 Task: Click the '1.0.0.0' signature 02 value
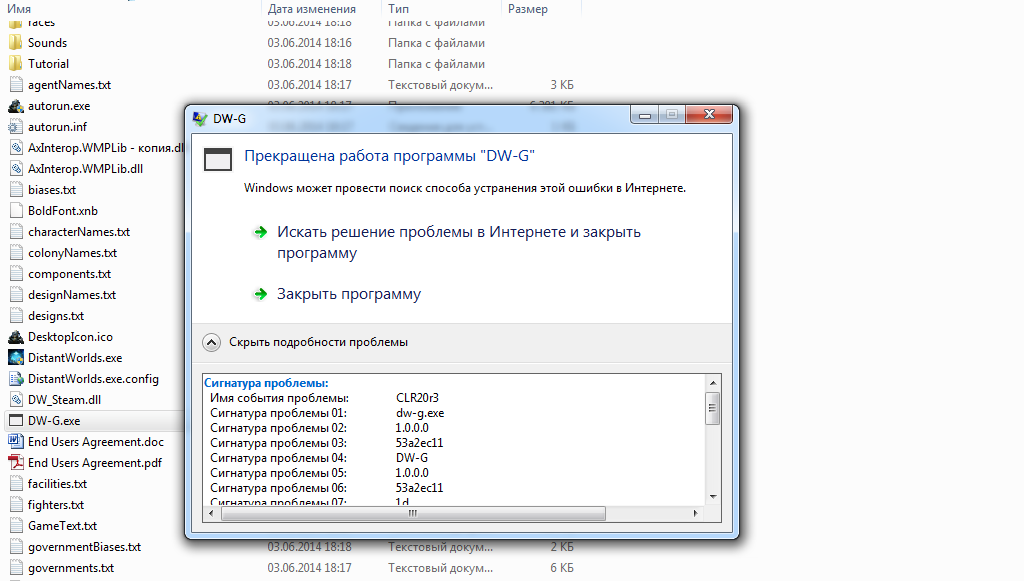click(x=412, y=428)
